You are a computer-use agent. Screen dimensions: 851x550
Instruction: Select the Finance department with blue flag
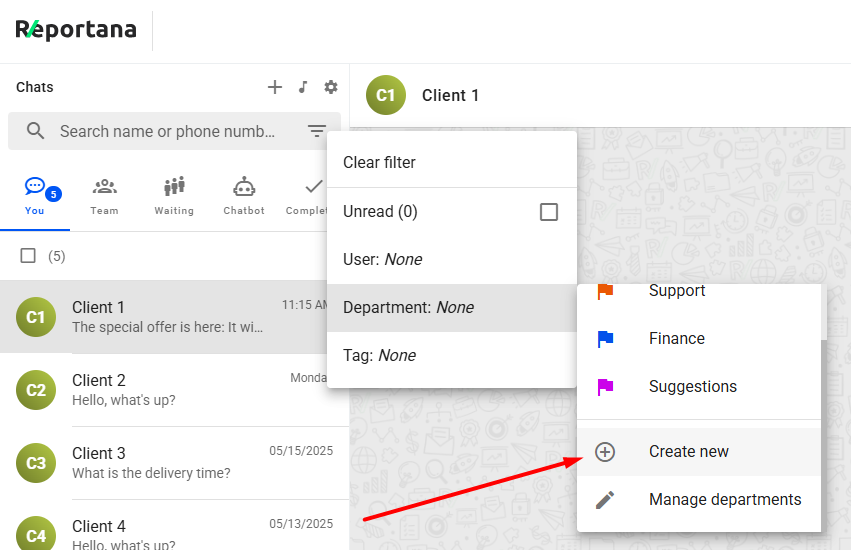676,339
